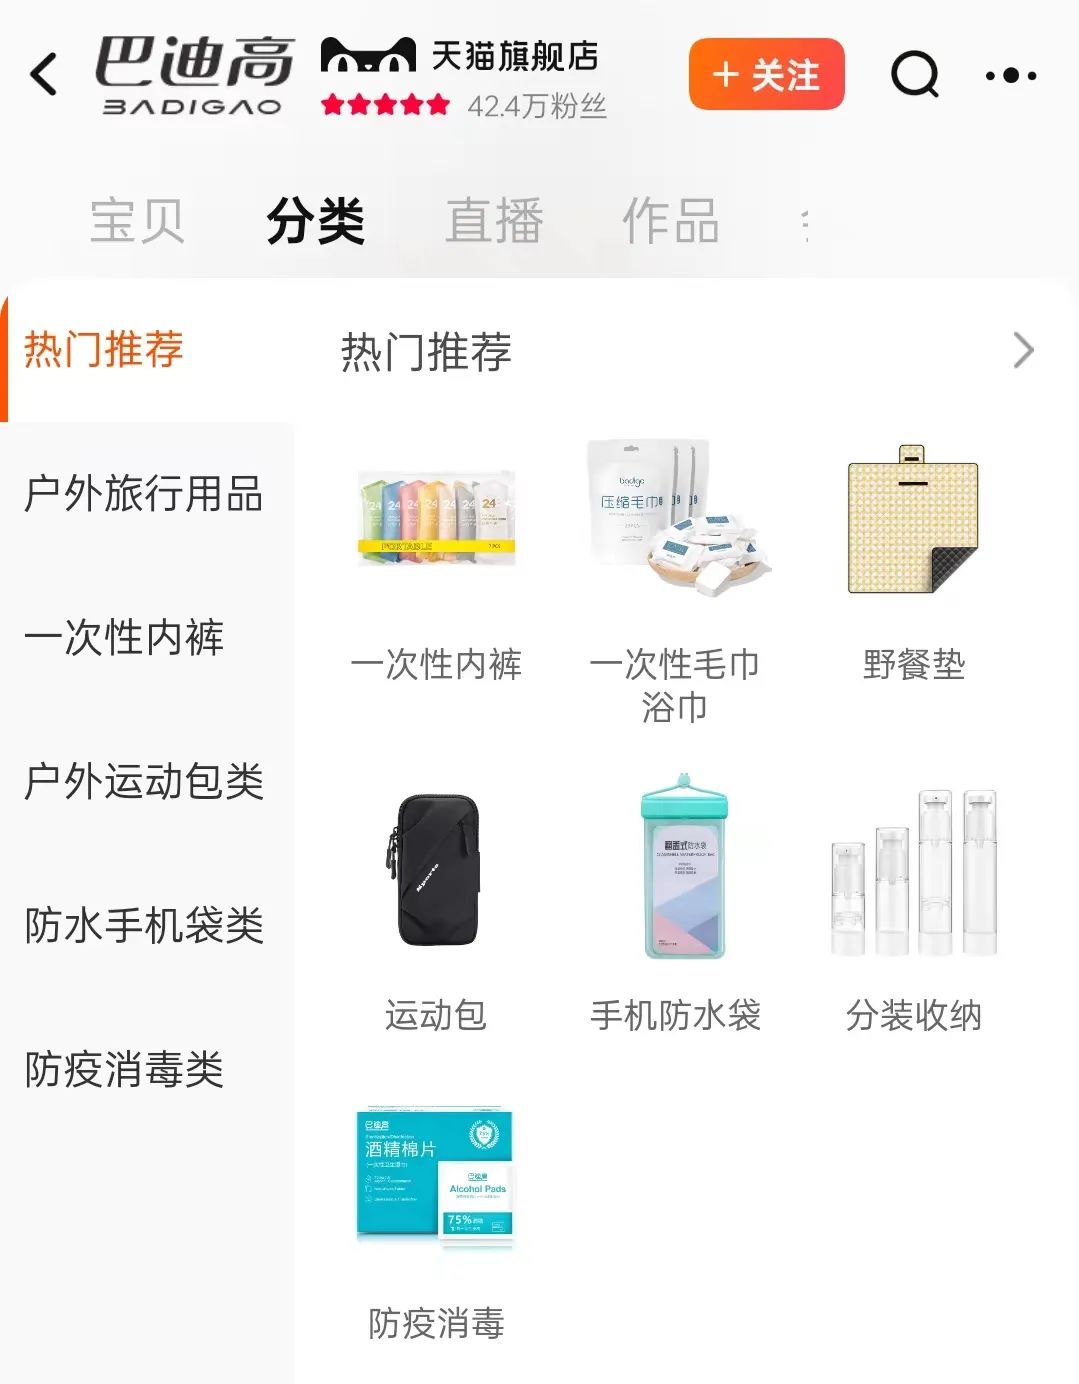
Task: Open the three-dots more menu
Action: [1011, 75]
